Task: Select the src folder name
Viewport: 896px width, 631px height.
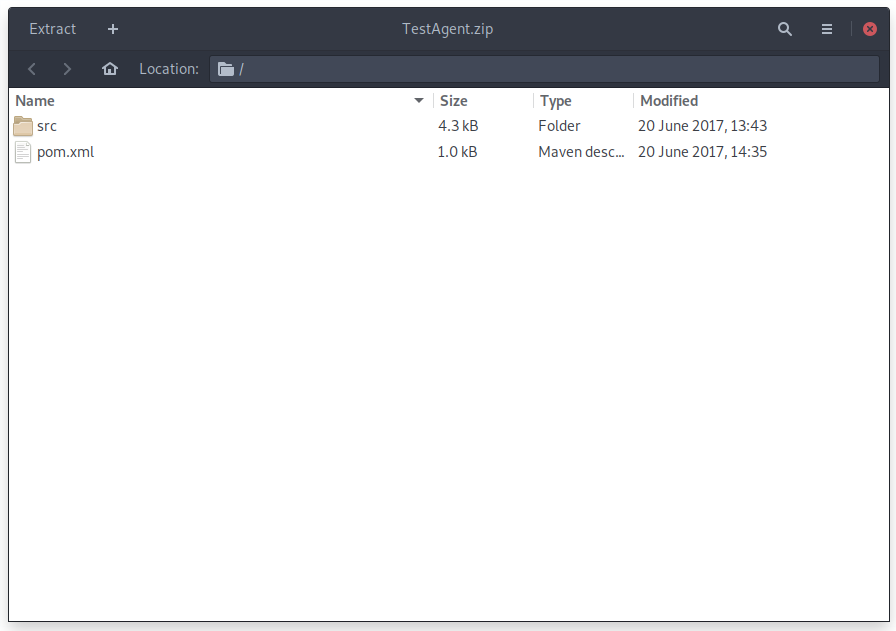Action: [x=47, y=126]
